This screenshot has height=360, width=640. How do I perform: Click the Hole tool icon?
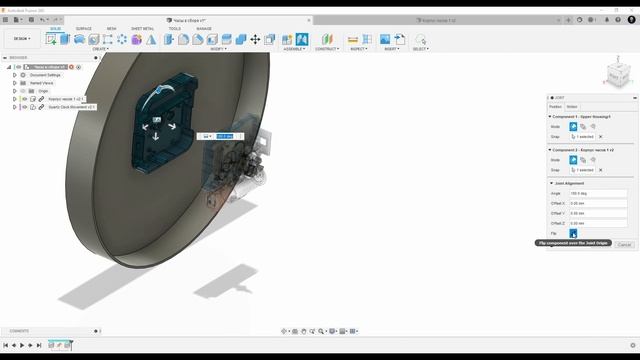click(93, 39)
